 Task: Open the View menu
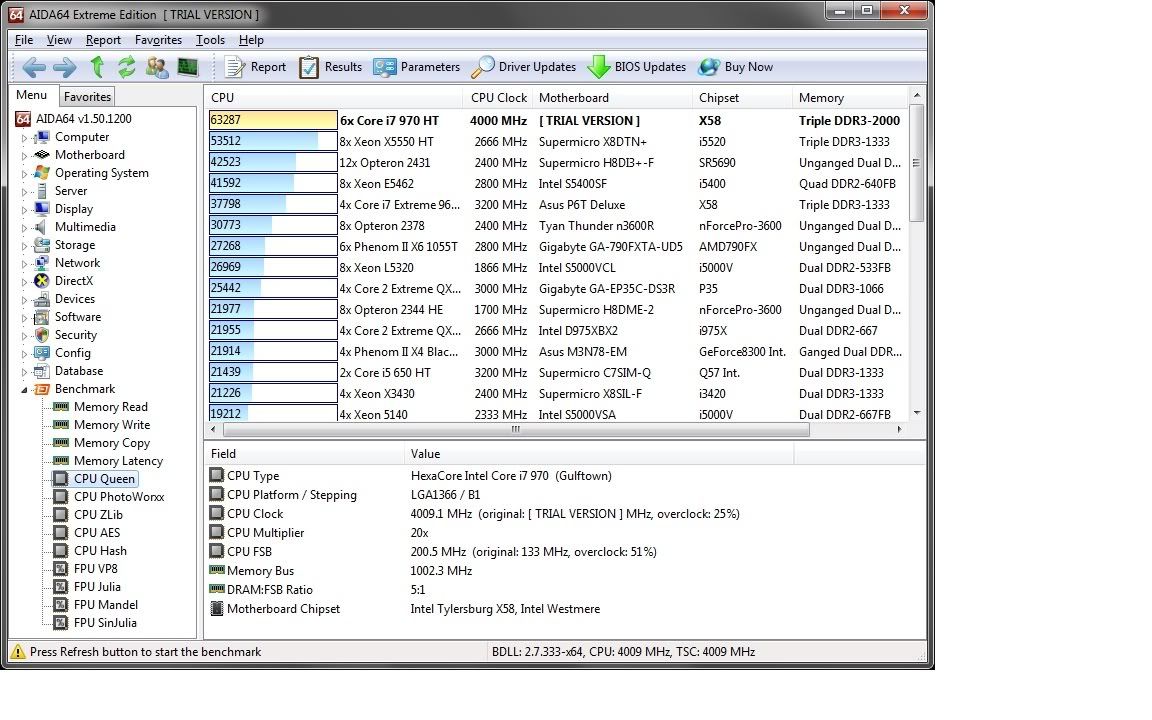point(59,40)
